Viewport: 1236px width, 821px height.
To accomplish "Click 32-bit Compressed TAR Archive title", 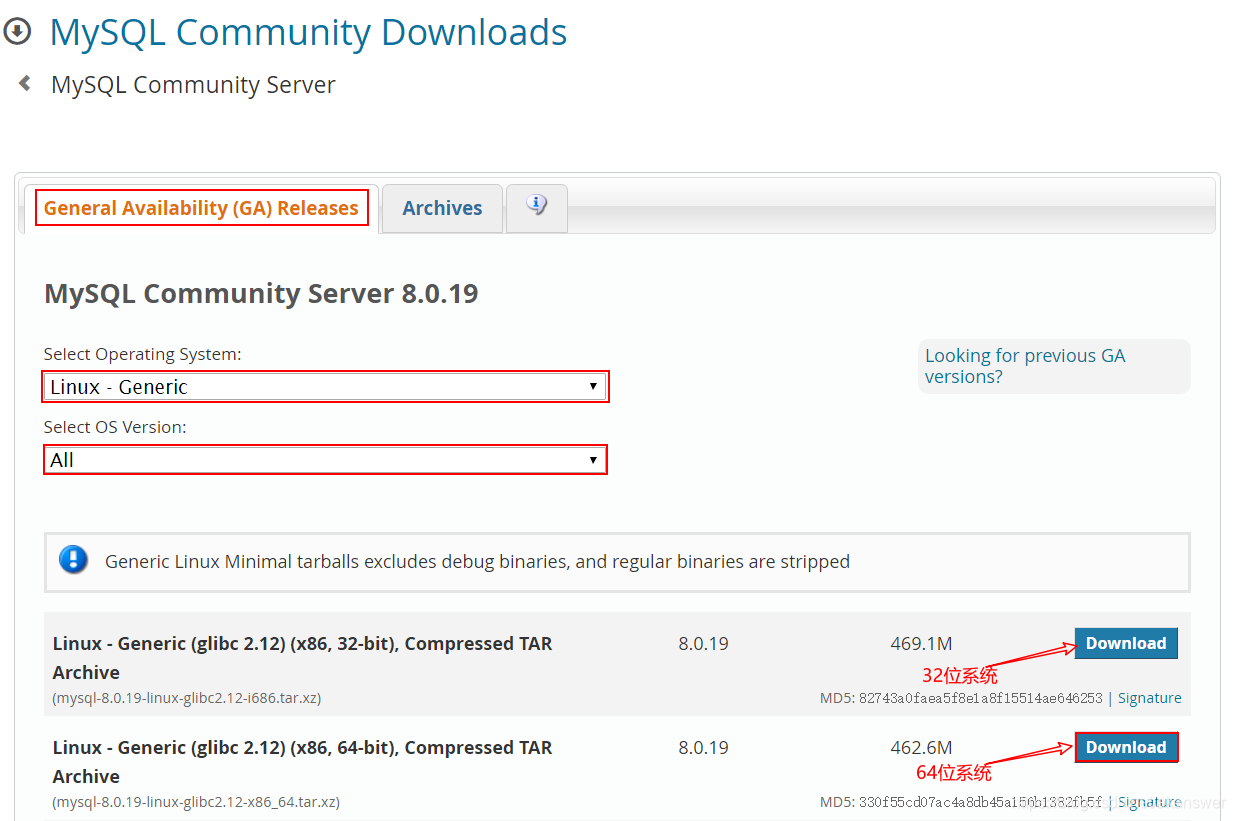I will pyautogui.click(x=302, y=658).
